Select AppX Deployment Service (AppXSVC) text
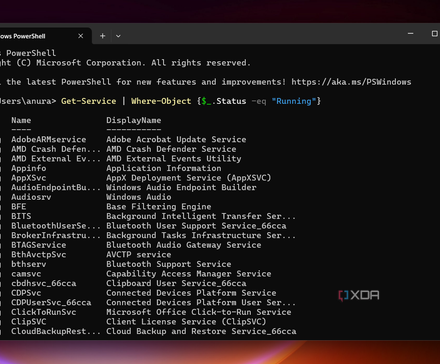The image size is (440, 364). point(189,178)
